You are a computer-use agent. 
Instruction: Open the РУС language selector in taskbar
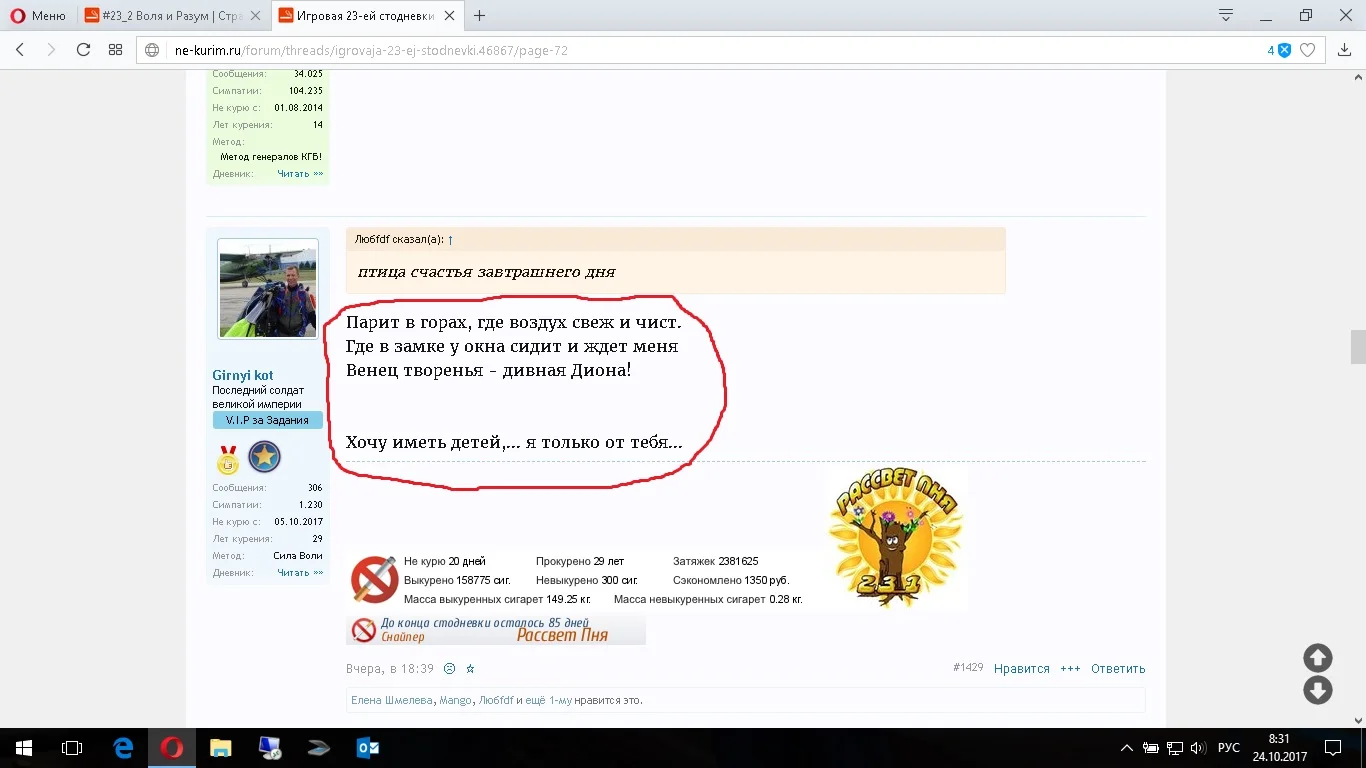point(1229,747)
